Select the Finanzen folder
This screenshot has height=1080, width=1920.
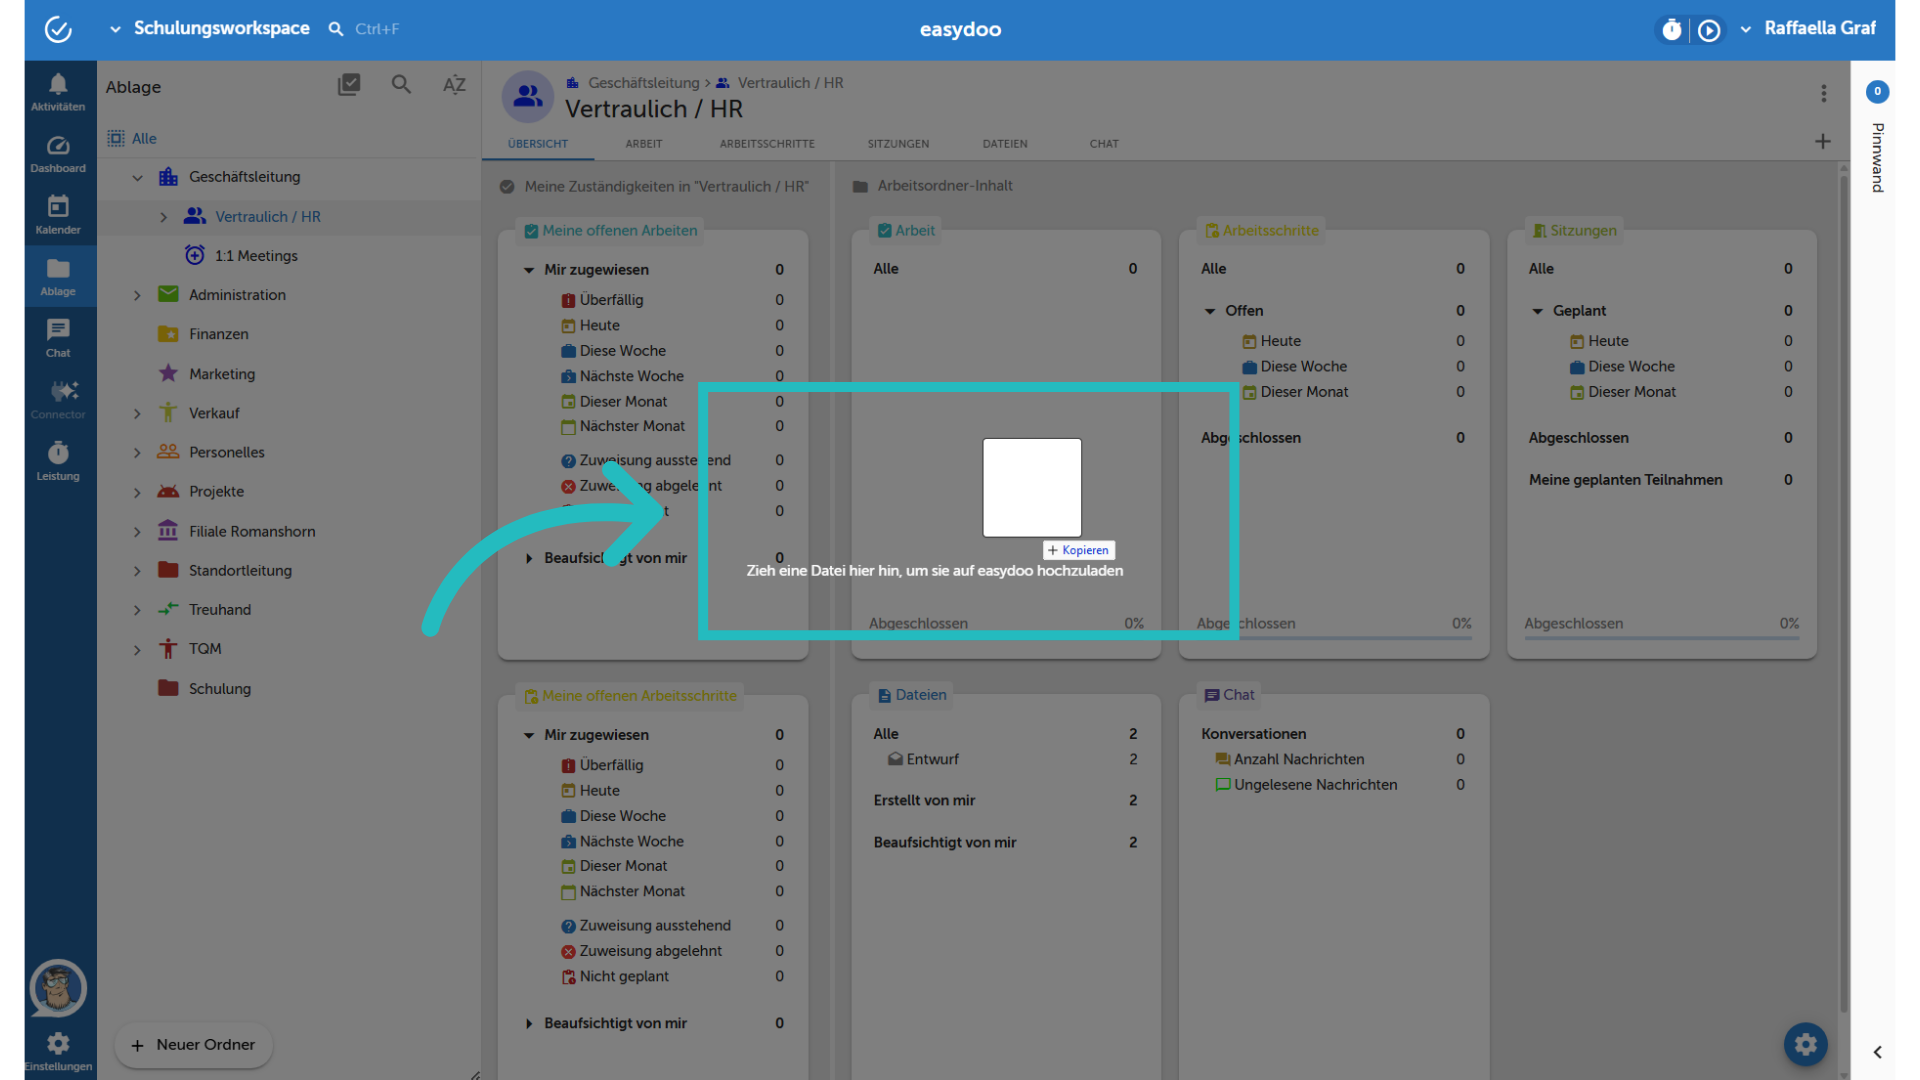pyautogui.click(x=219, y=334)
